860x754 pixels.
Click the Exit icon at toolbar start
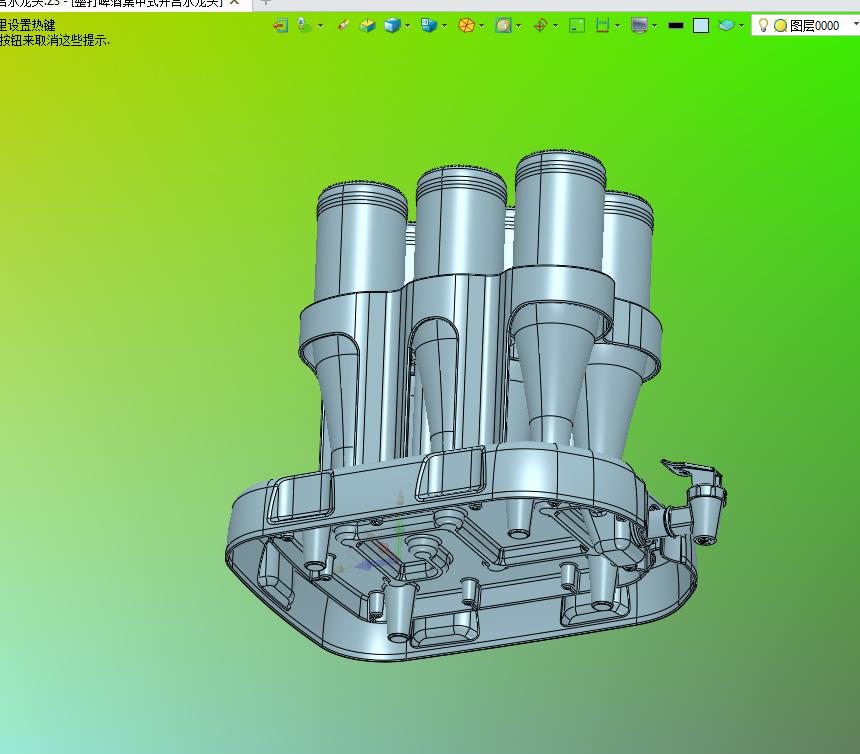(281, 25)
